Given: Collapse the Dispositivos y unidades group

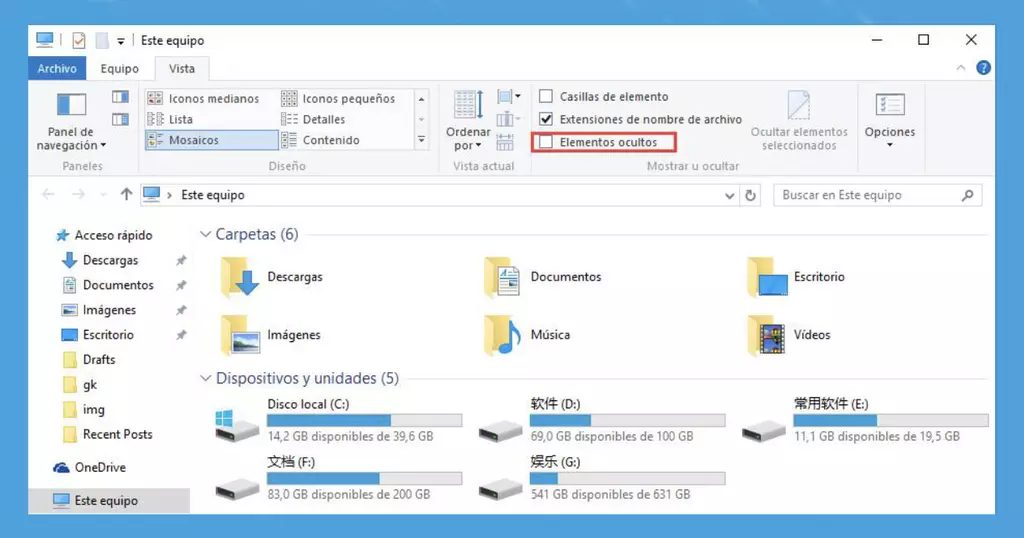Looking at the screenshot, I should click(206, 379).
